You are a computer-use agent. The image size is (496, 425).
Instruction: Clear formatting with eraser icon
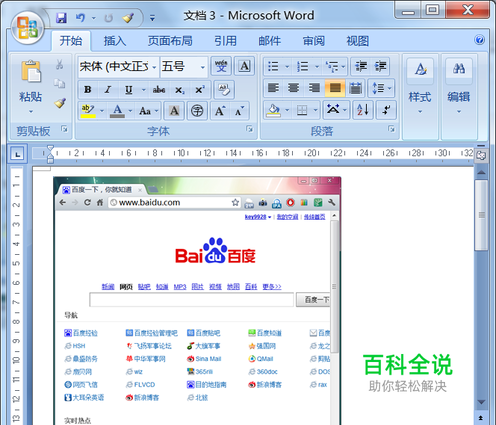224,89
